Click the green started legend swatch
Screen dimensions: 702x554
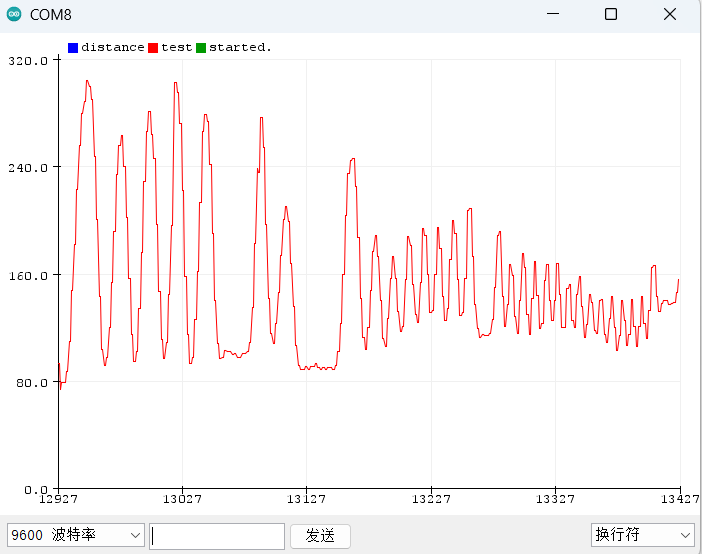201,47
